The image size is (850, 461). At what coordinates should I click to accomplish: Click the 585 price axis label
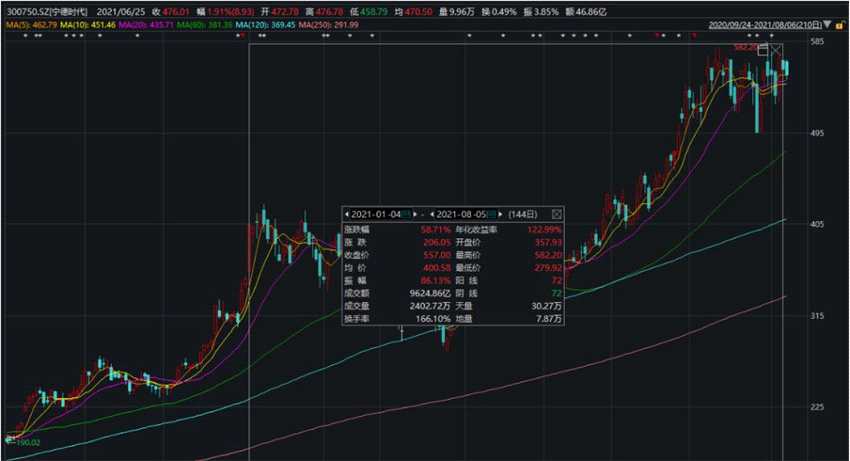(817, 42)
